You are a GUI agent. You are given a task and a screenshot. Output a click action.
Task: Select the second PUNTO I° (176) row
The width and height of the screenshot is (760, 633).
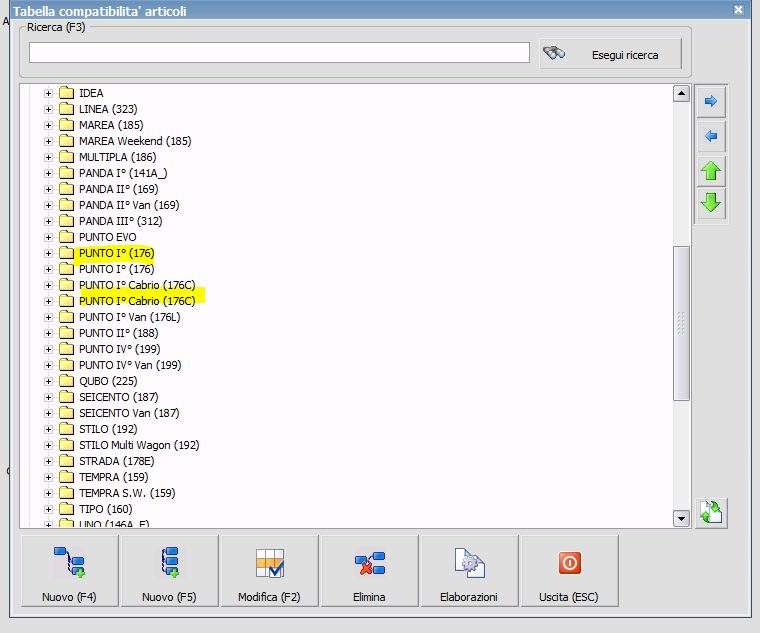(116, 269)
